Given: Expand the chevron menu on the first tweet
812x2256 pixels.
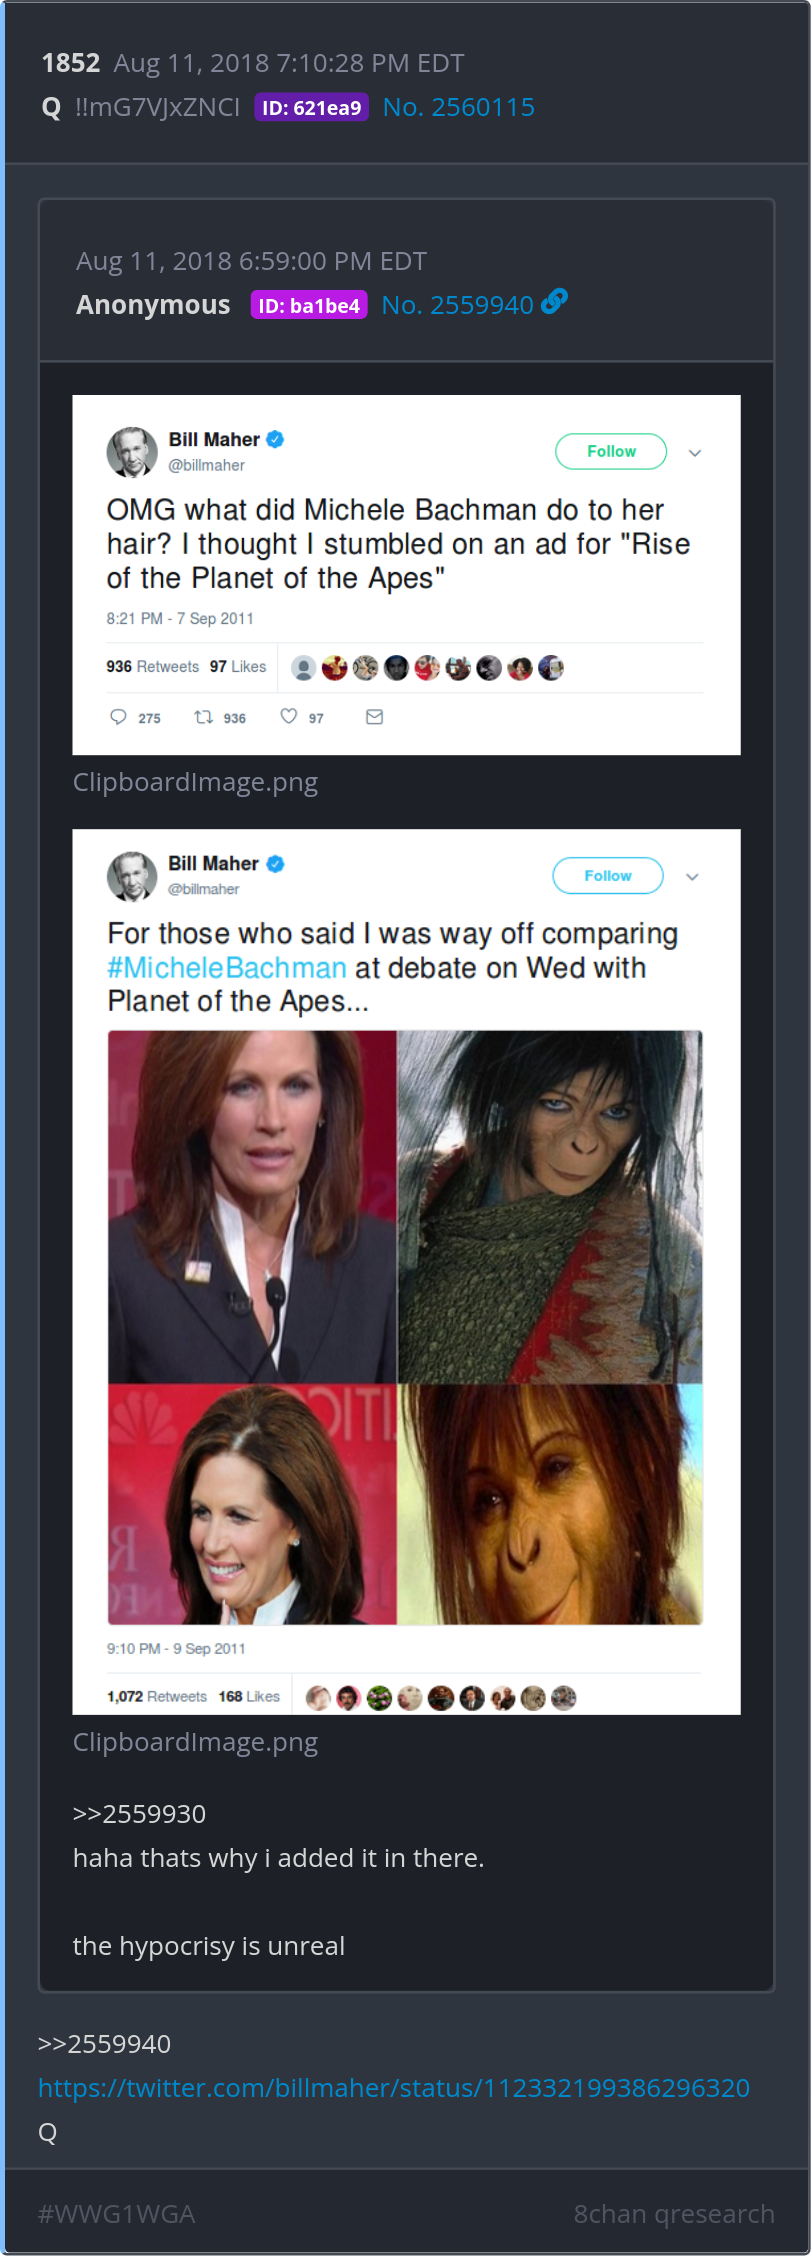Looking at the screenshot, I should pyautogui.click(x=695, y=453).
